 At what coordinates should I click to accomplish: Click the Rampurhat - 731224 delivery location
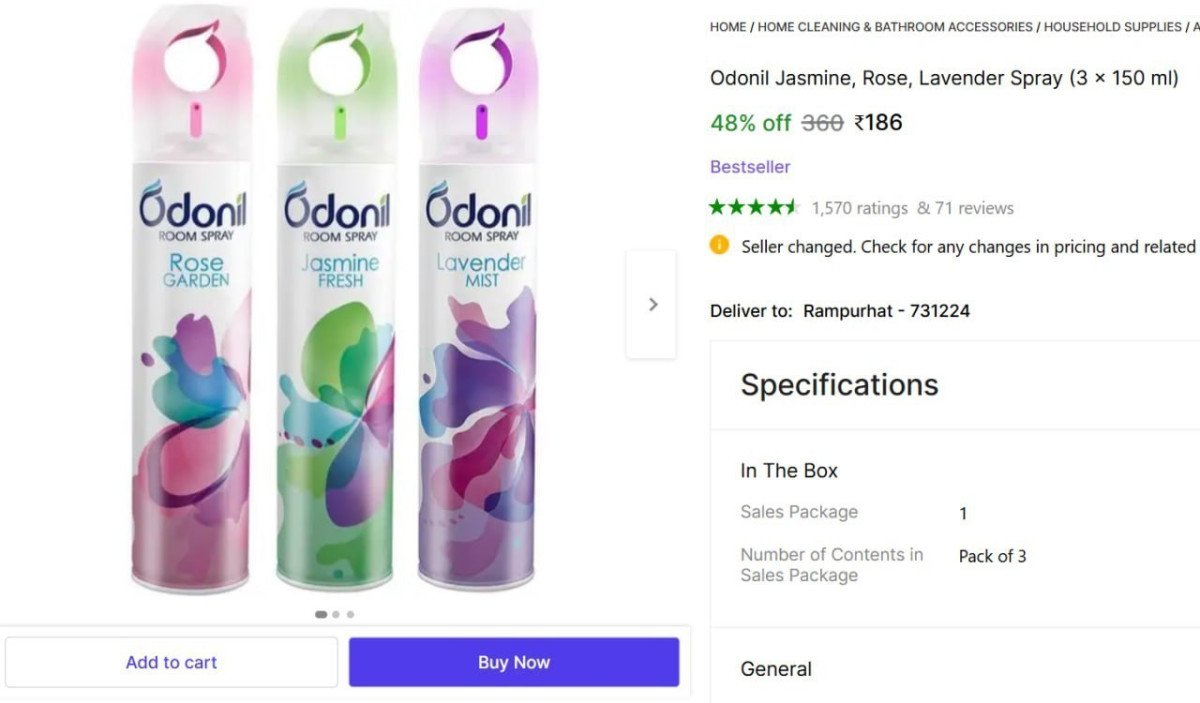pos(886,310)
